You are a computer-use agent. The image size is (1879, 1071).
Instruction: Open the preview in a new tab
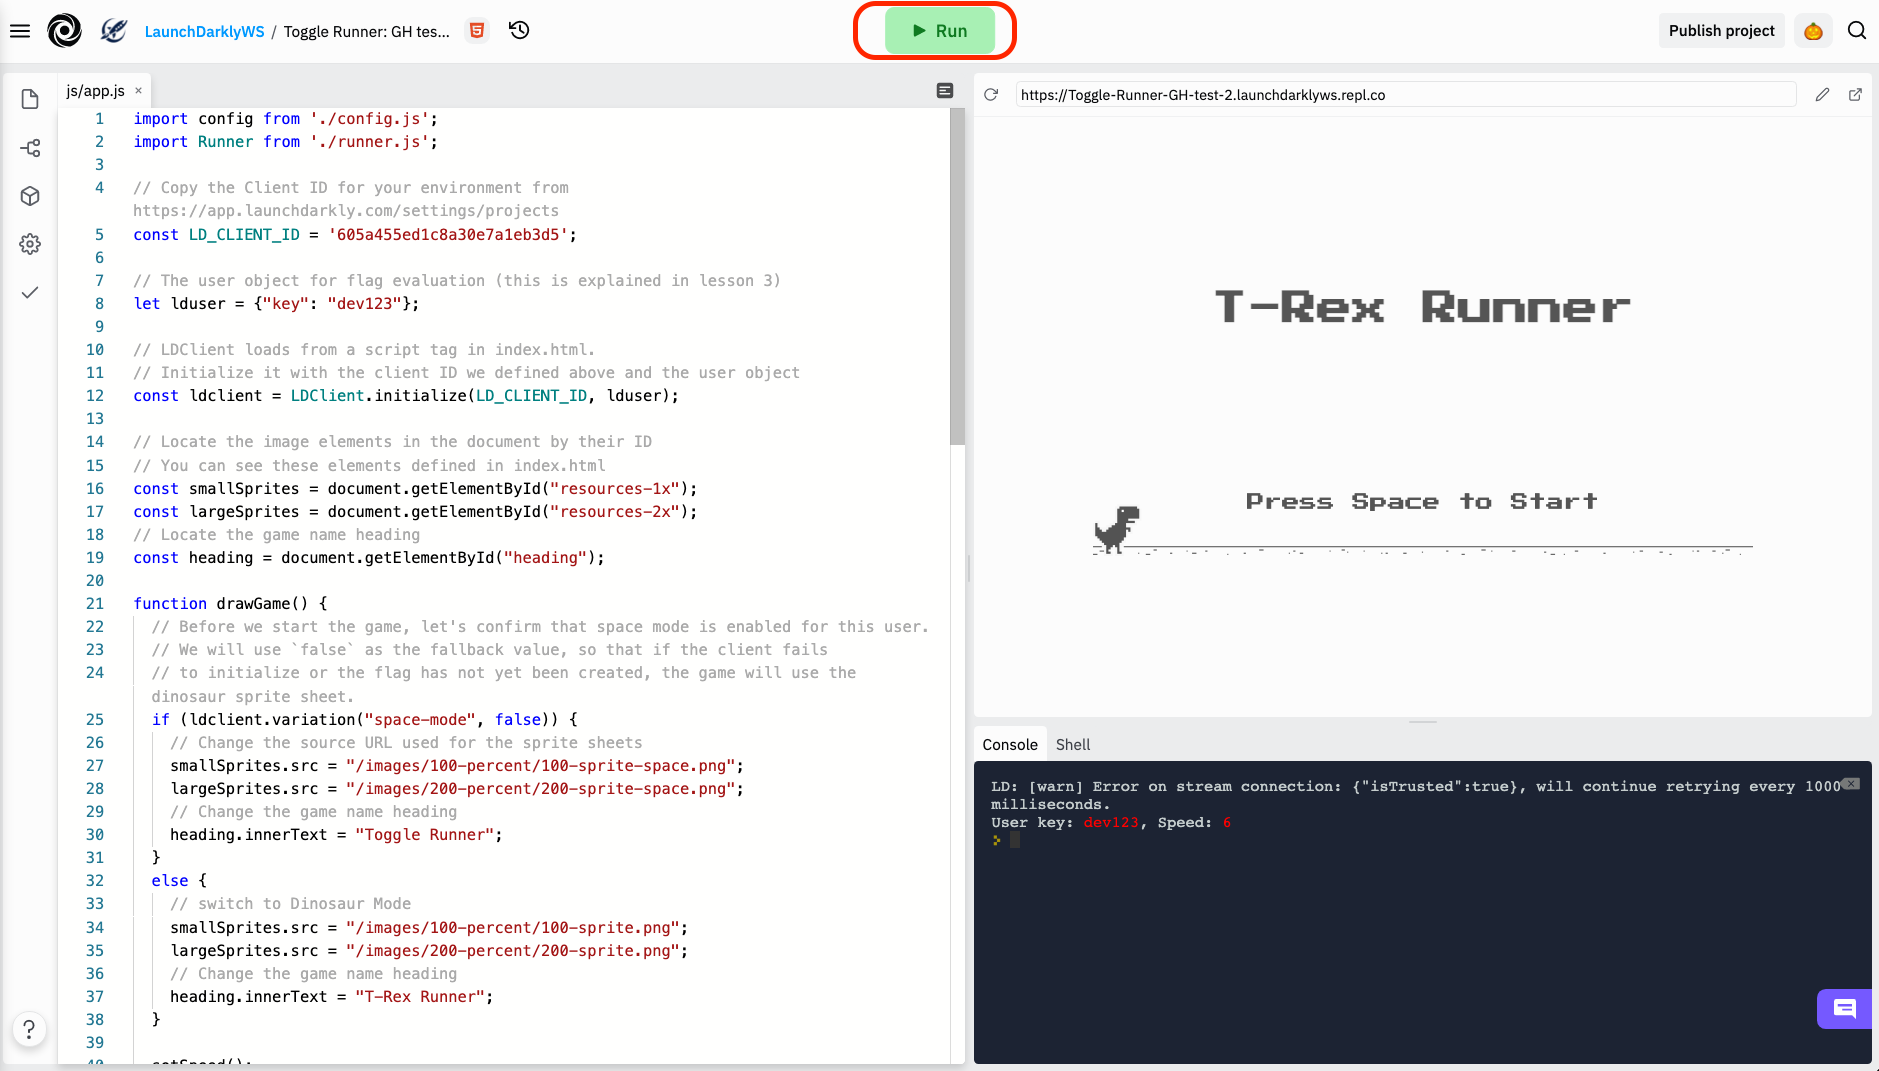click(x=1856, y=94)
